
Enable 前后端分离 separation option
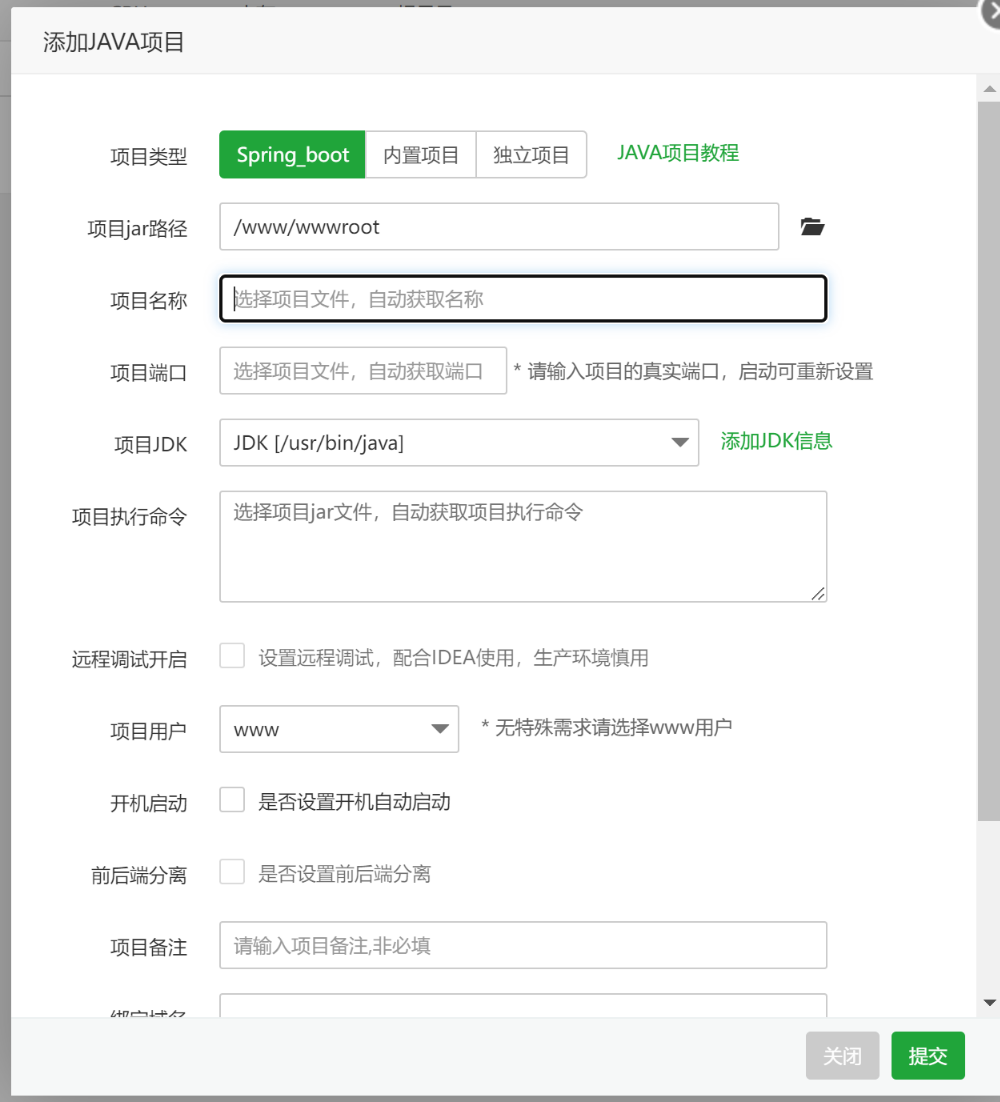[x=231, y=871]
